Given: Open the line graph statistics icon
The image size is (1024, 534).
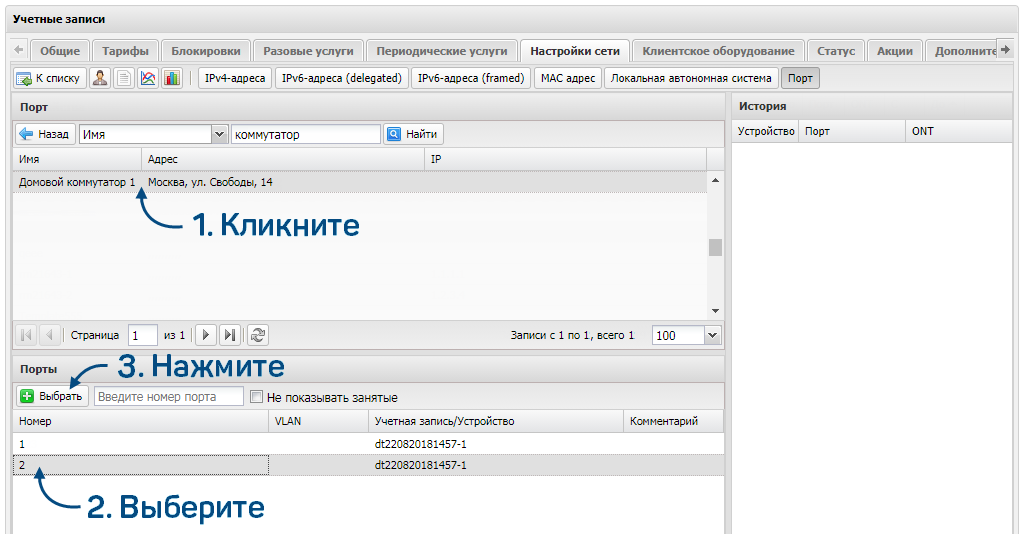Looking at the screenshot, I should pyautogui.click(x=148, y=78).
